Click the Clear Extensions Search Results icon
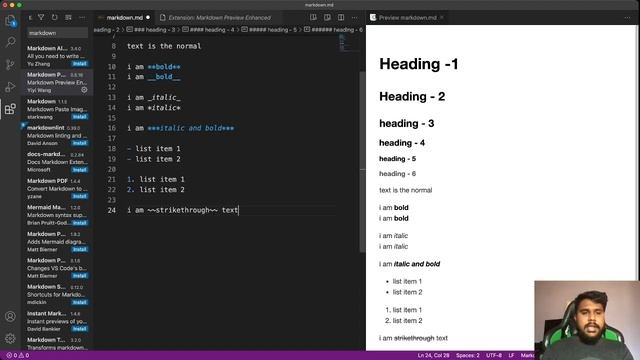 (x=68, y=18)
